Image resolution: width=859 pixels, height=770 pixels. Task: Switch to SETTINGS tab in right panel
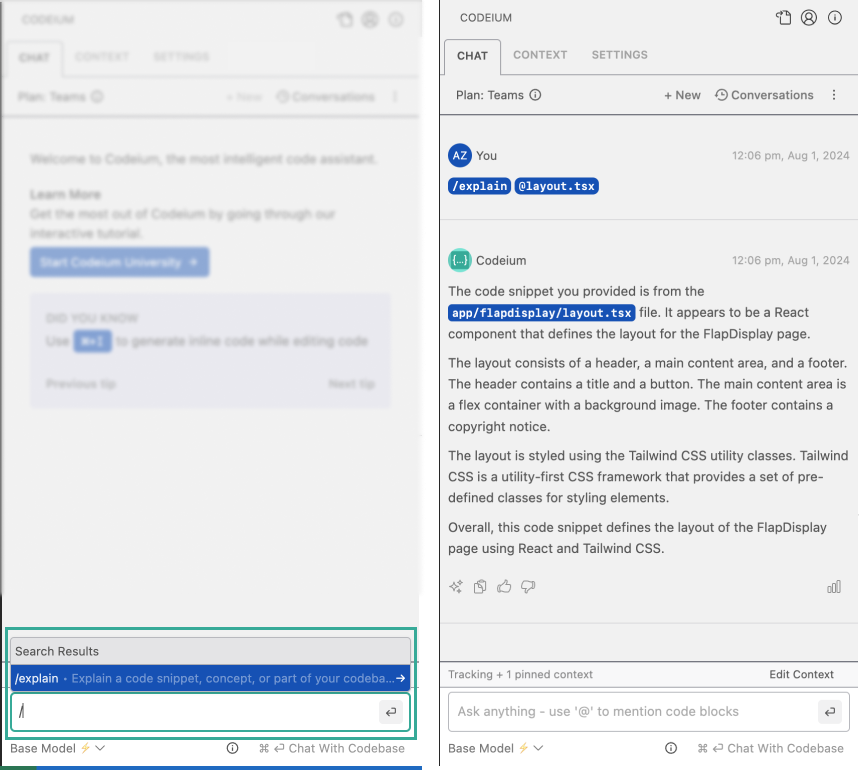[620, 55]
